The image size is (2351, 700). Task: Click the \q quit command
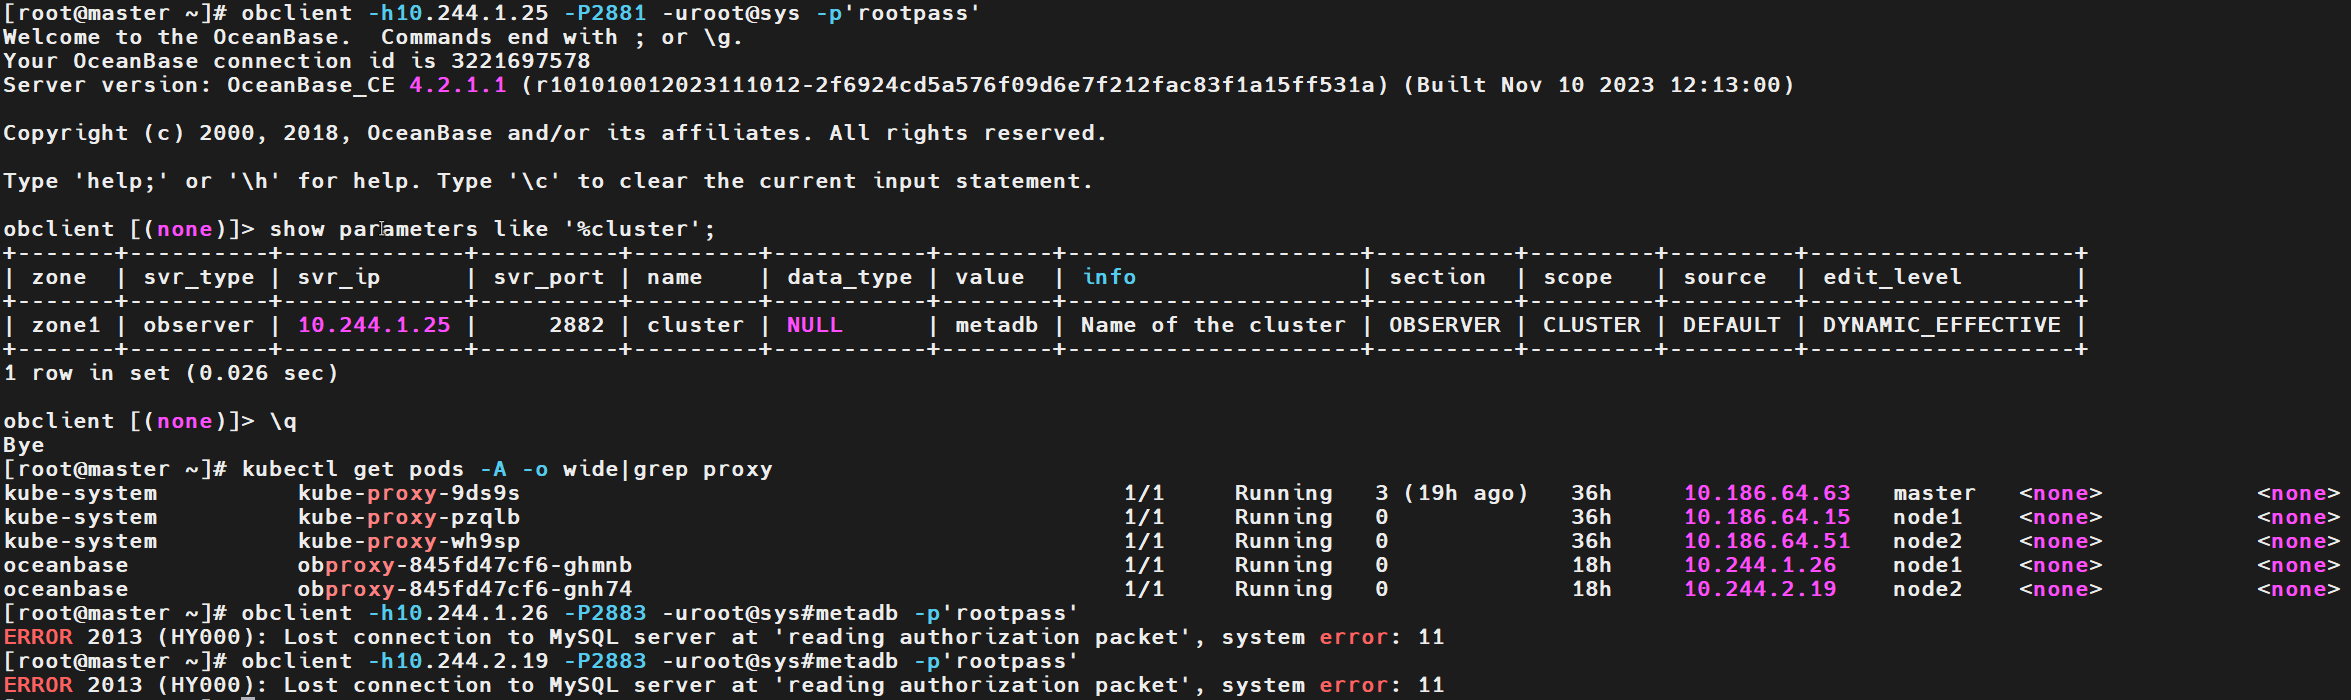click(283, 421)
